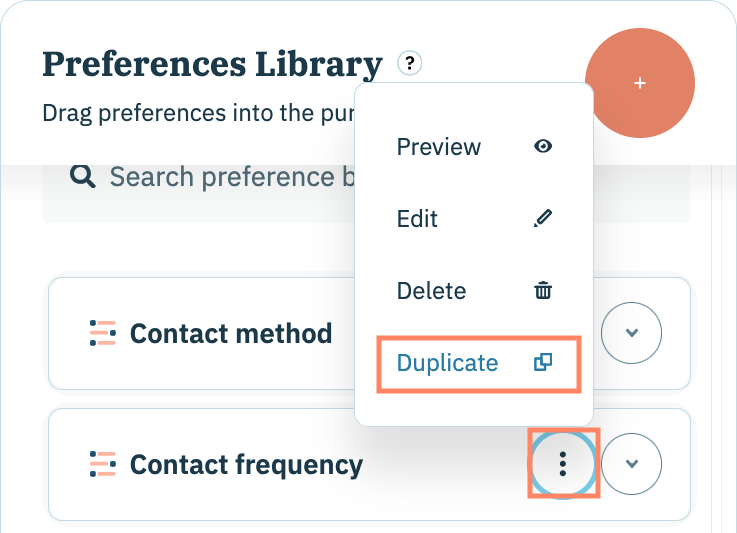This screenshot has width=737, height=533.
Task: Click the Delete trash can icon
Action: click(543, 291)
